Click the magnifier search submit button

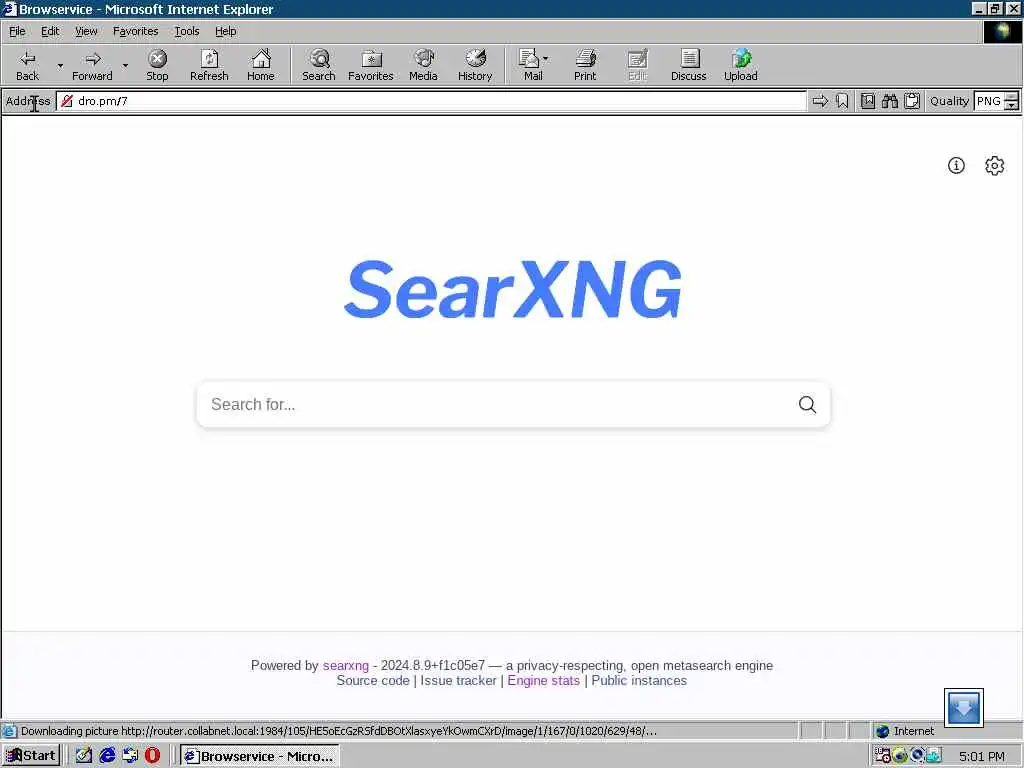(807, 404)
